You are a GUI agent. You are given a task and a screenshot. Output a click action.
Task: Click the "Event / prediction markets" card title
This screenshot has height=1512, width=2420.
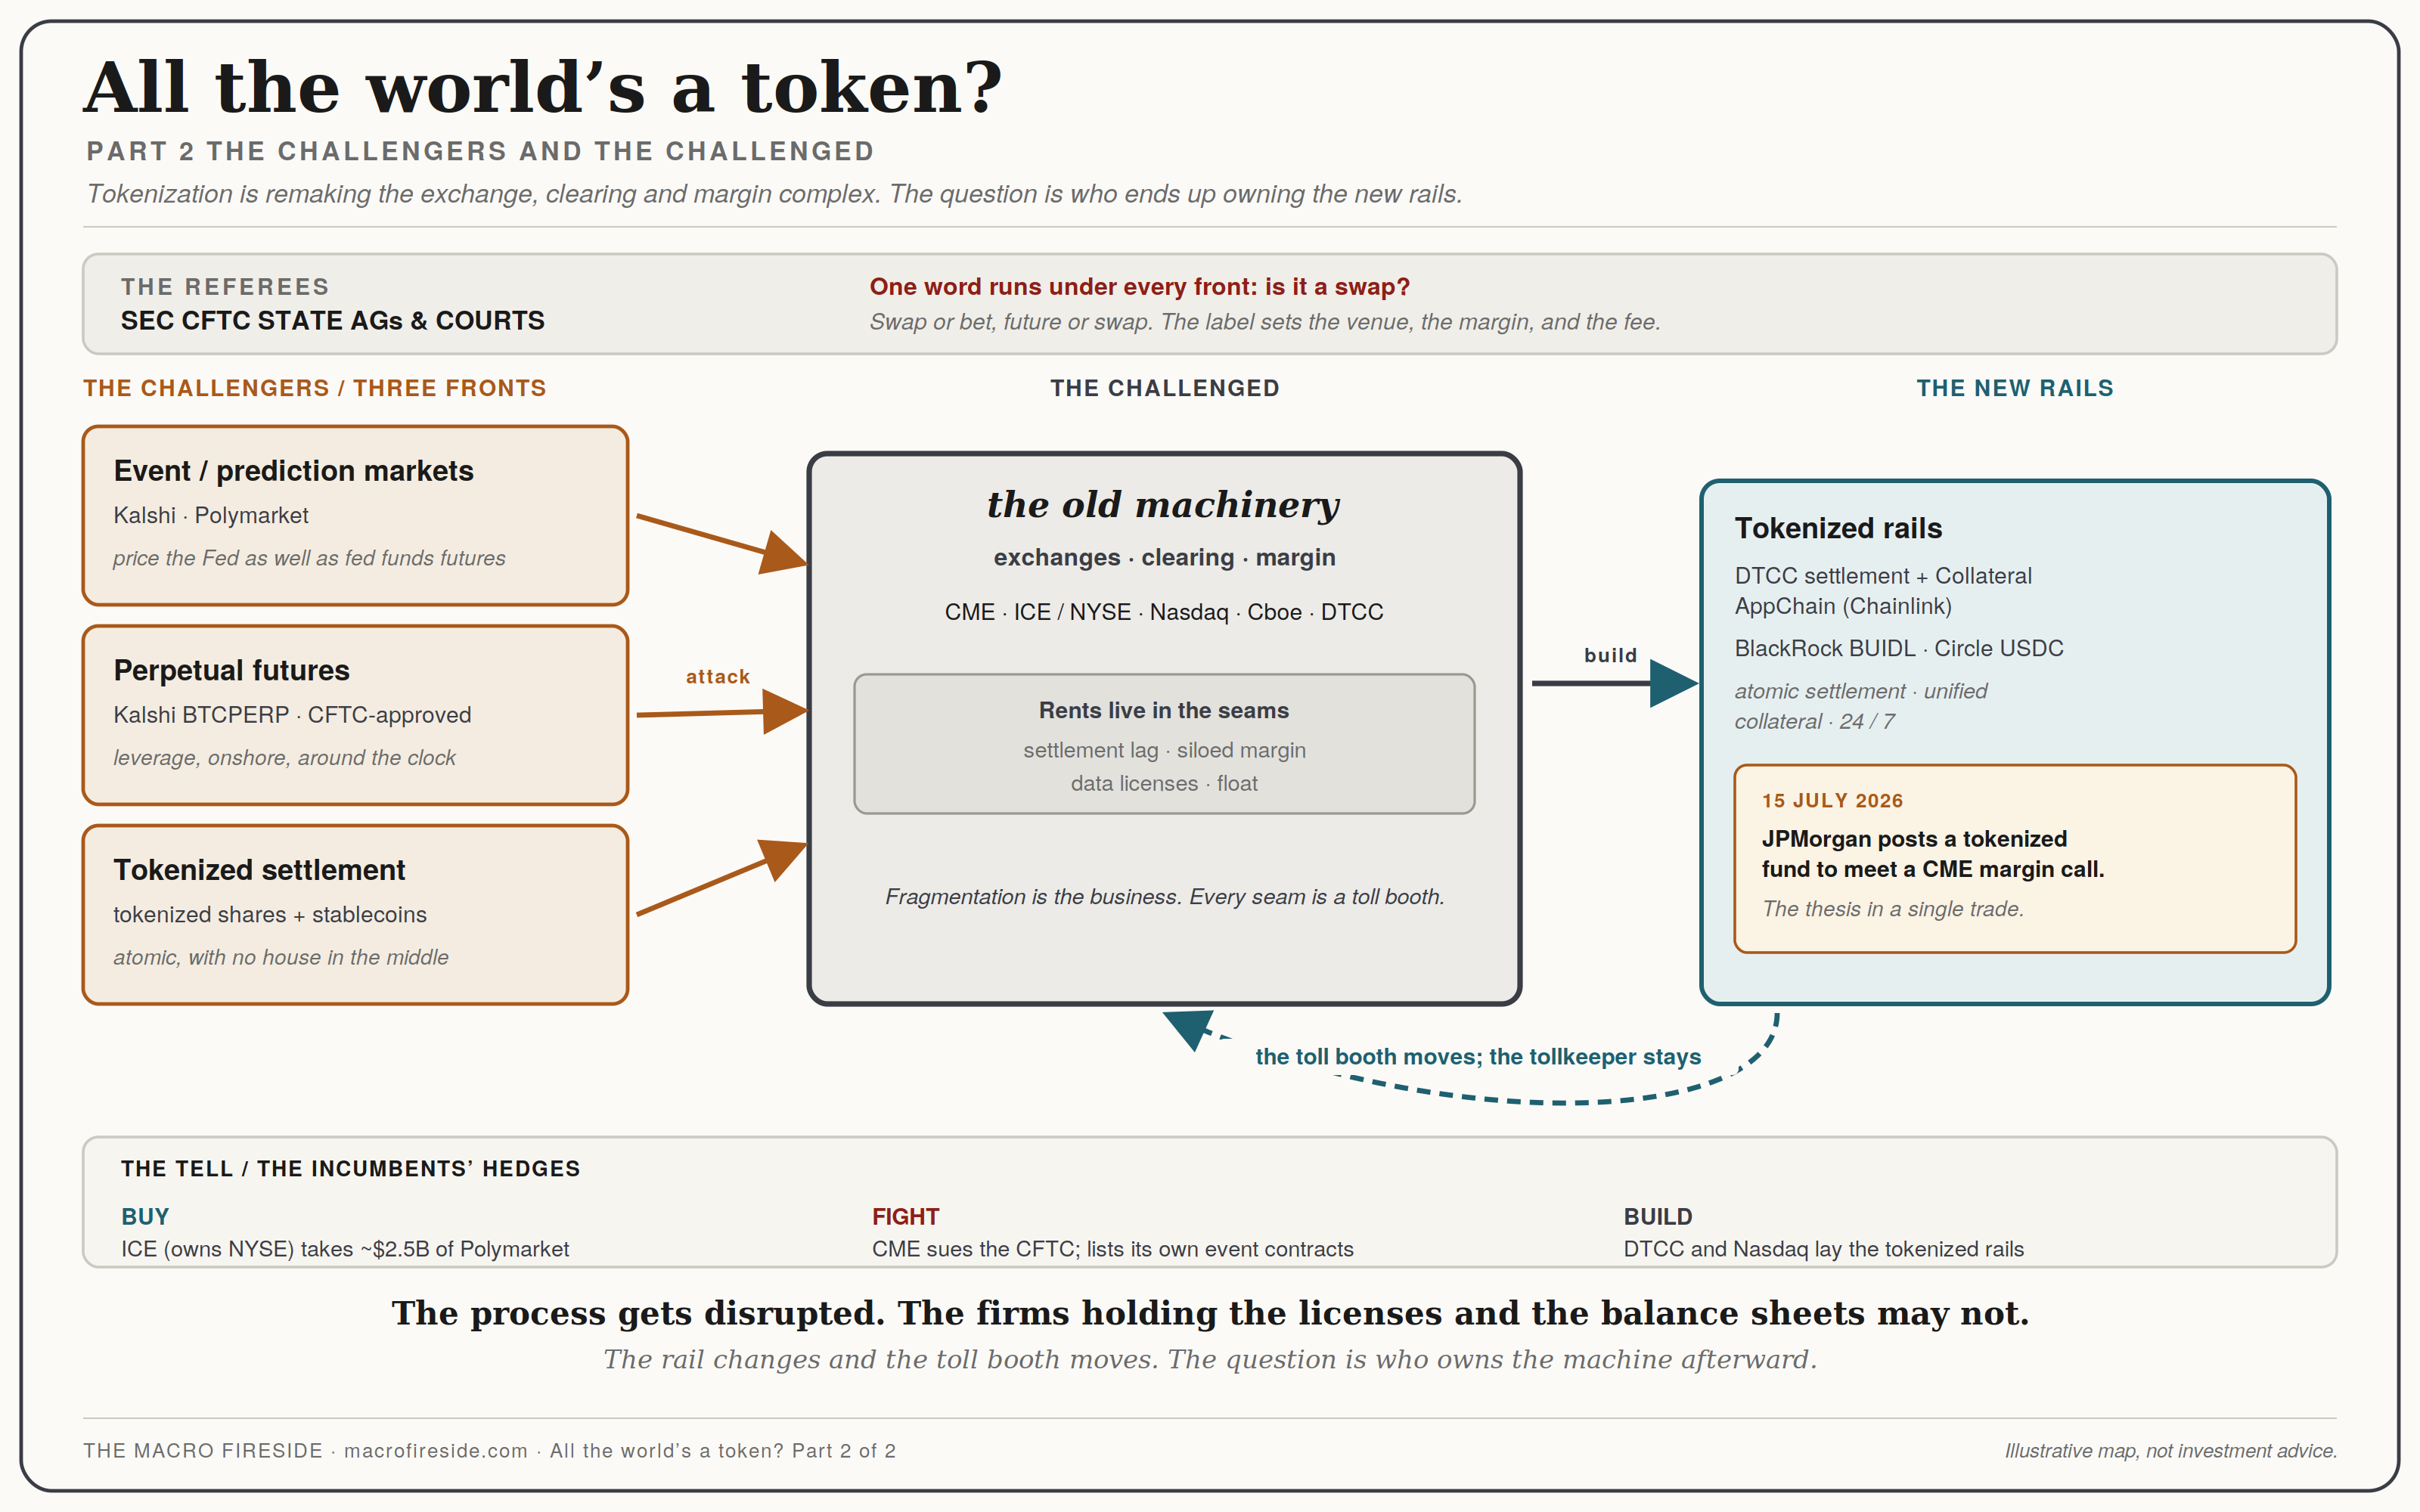[294, 471]
